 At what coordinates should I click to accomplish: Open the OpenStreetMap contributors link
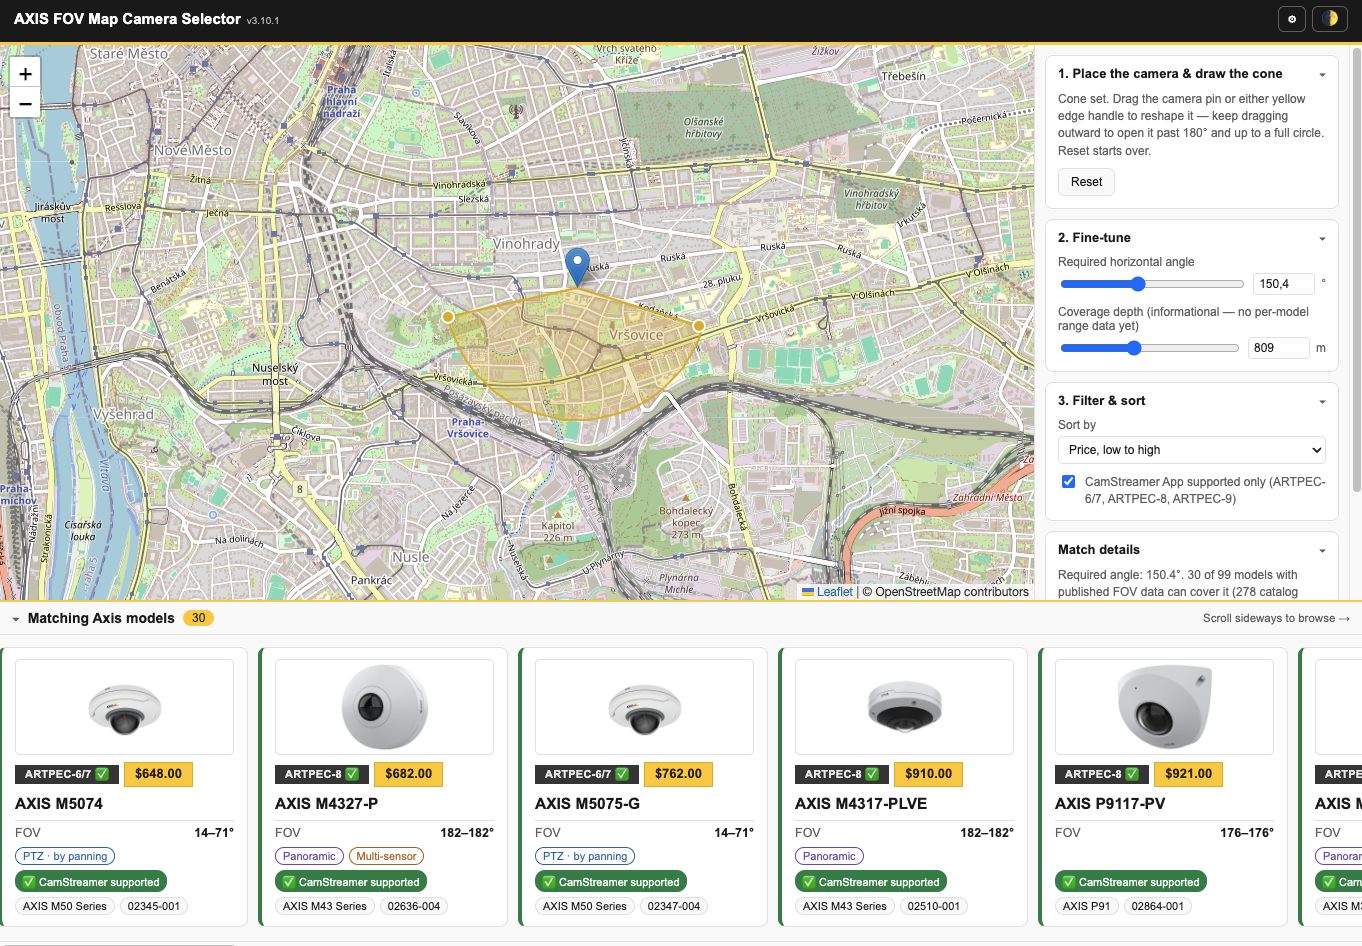point(952,592)
